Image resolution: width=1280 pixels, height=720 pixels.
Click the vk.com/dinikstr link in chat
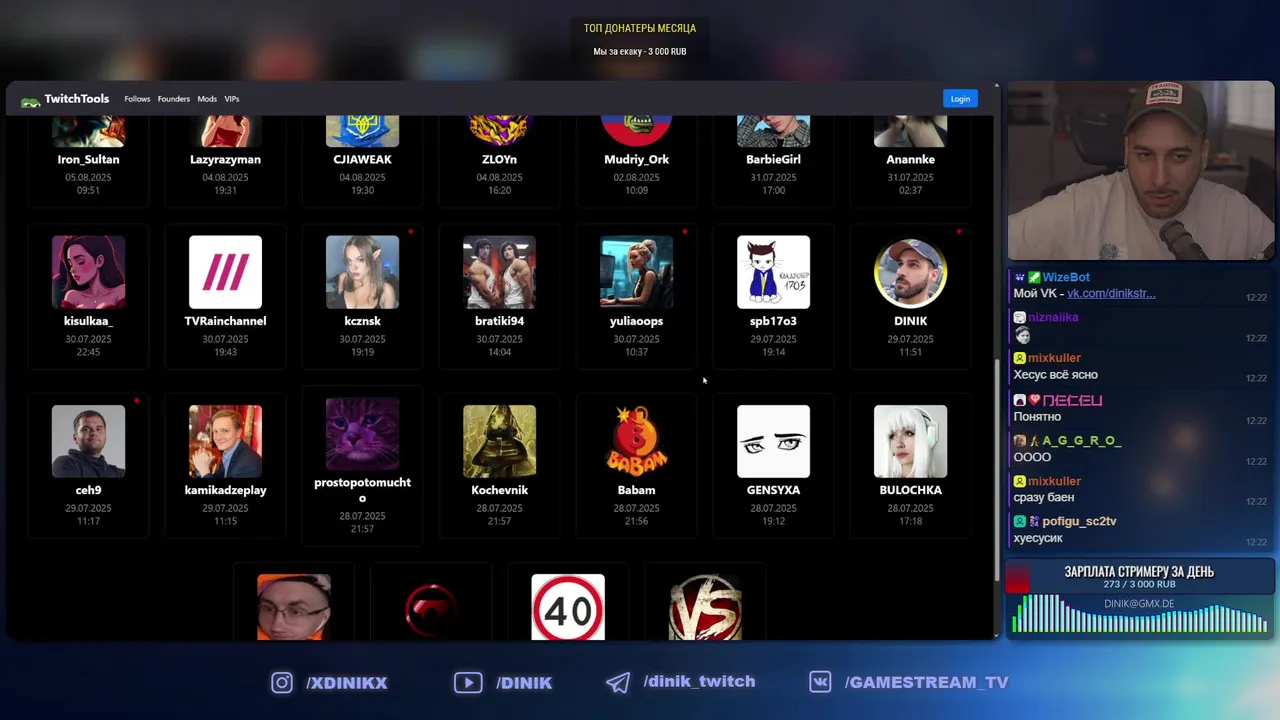[1111, 294]
